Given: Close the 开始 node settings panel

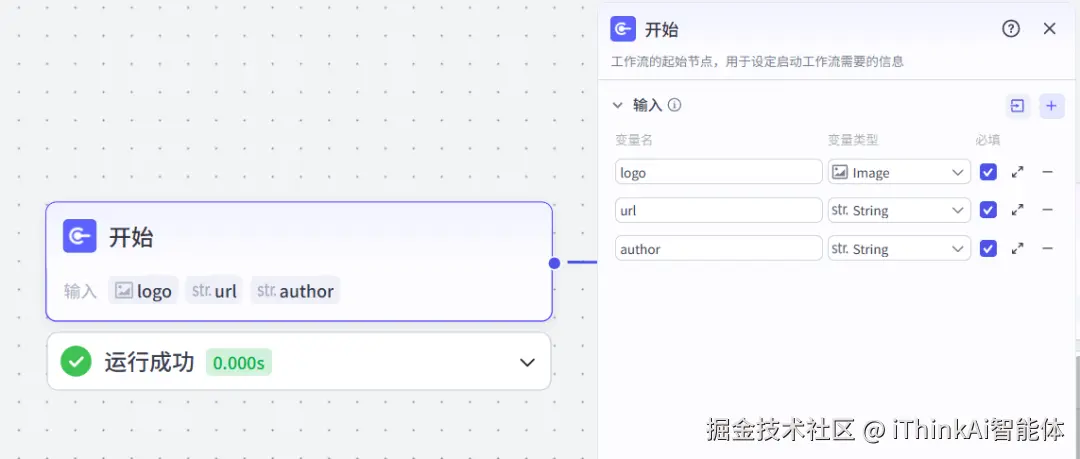Looking at the screenshot, I should click(1049, 29).
